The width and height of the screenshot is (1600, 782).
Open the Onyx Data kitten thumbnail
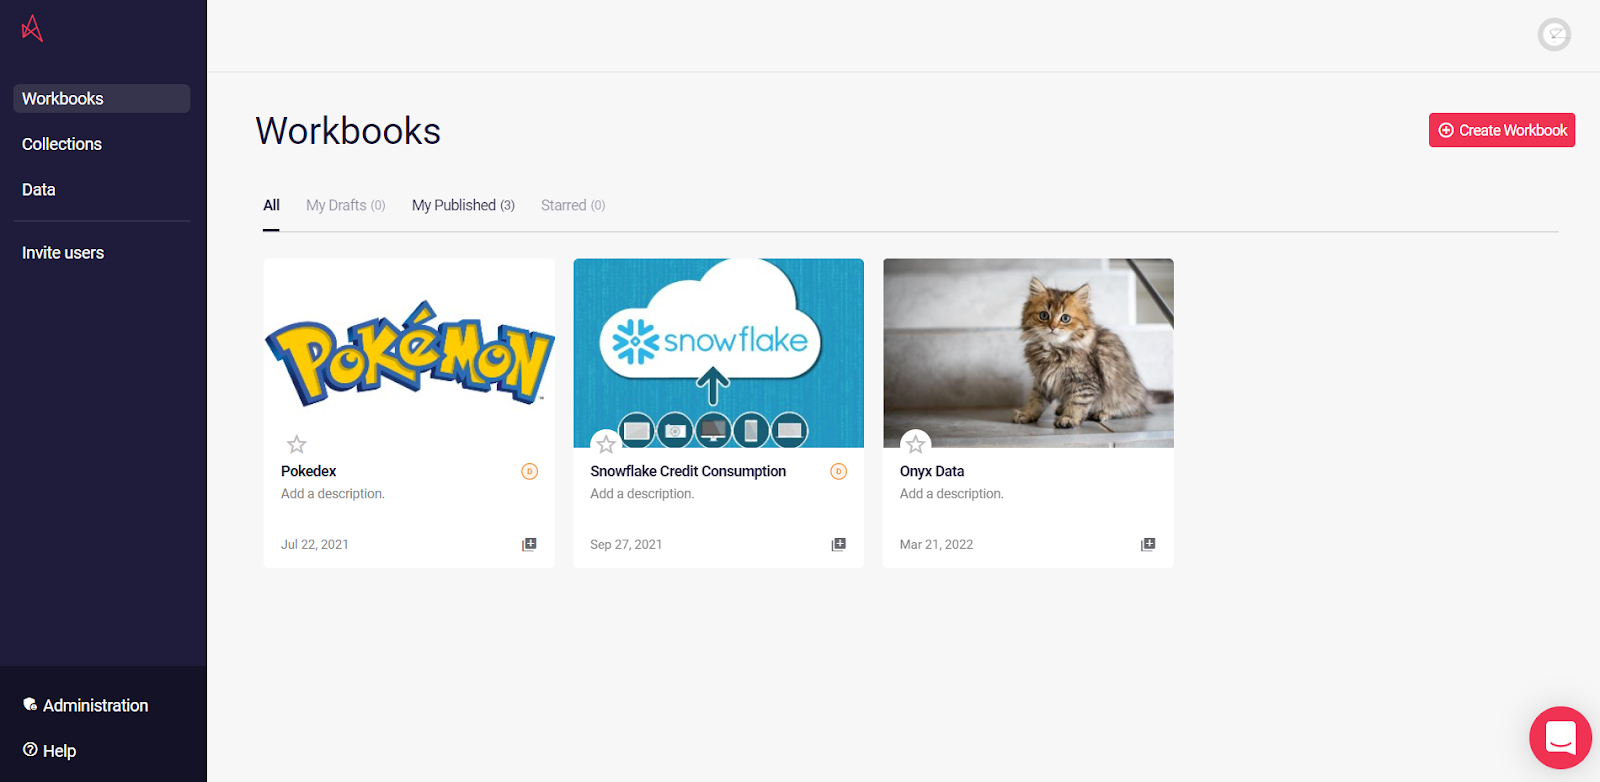tap(1028, 353)
